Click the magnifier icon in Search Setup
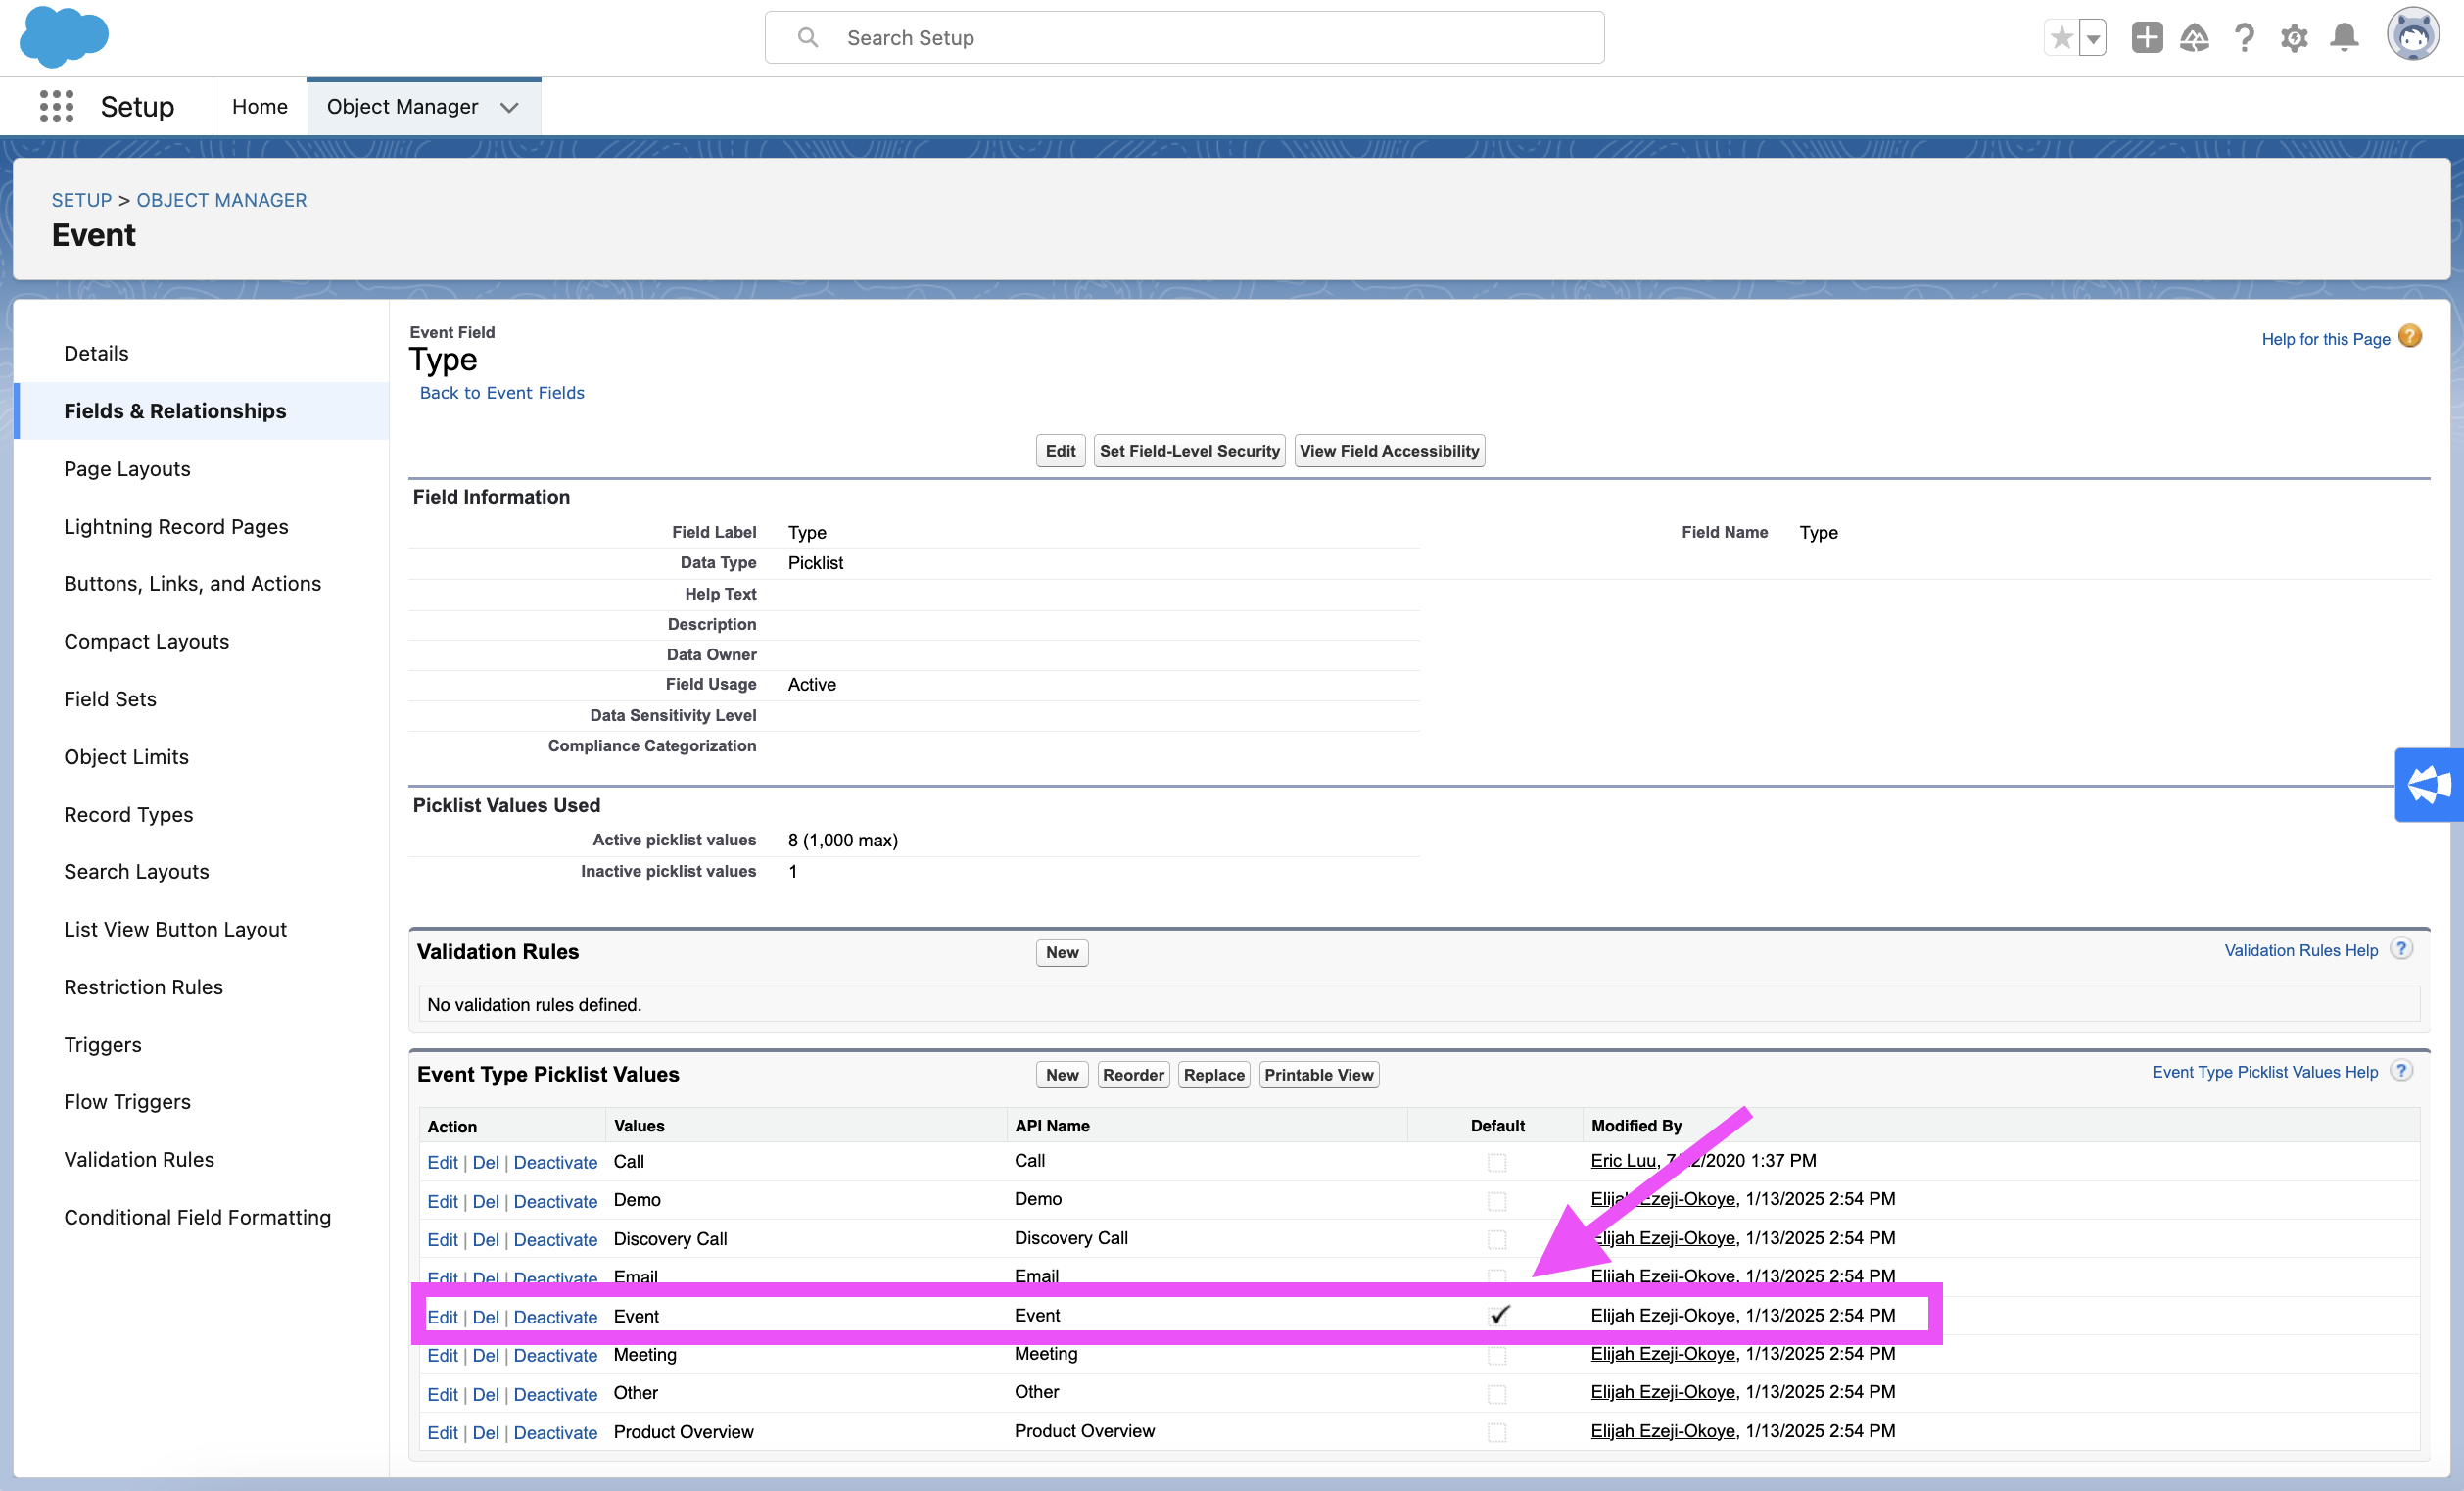2464x1491 pixels. coord(808,38)
